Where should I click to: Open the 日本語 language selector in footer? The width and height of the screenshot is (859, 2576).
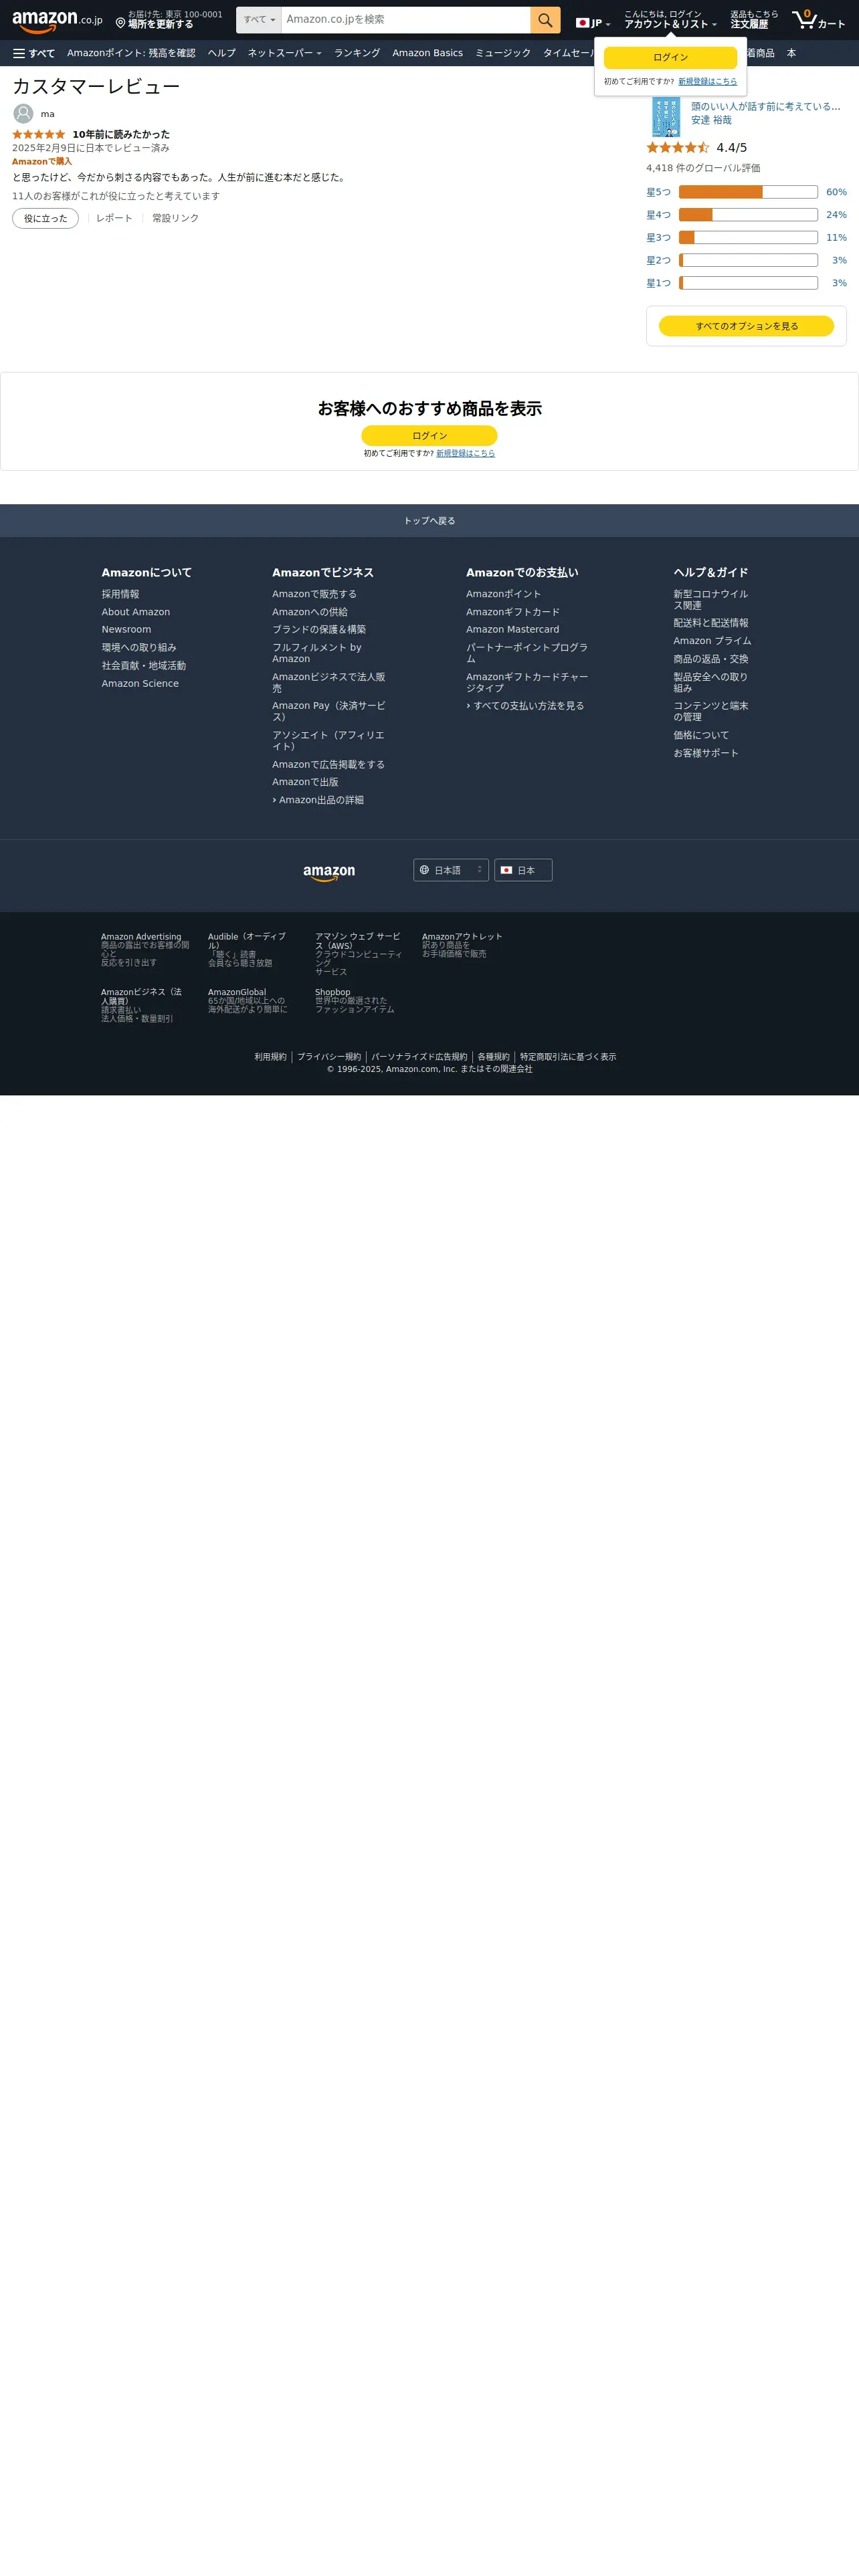pos(451,870)
